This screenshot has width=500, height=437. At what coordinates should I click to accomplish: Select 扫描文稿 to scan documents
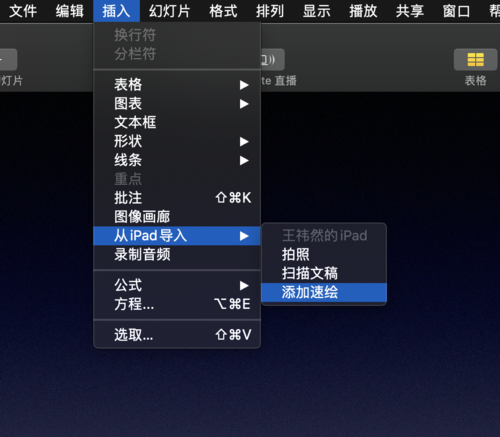coord(324,273)
